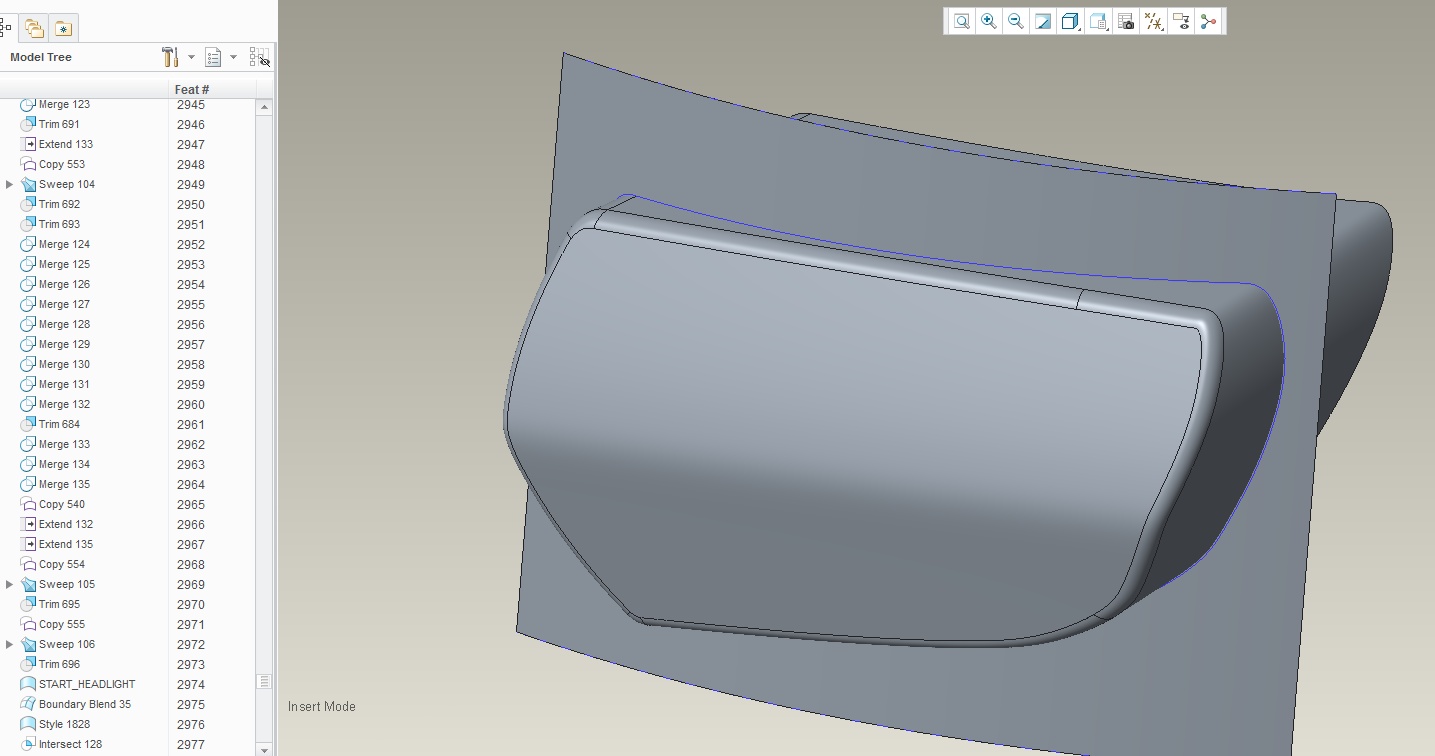Select the Trim 692 feature
Viewport: 1435px width, 756px height.
(59, 204)
